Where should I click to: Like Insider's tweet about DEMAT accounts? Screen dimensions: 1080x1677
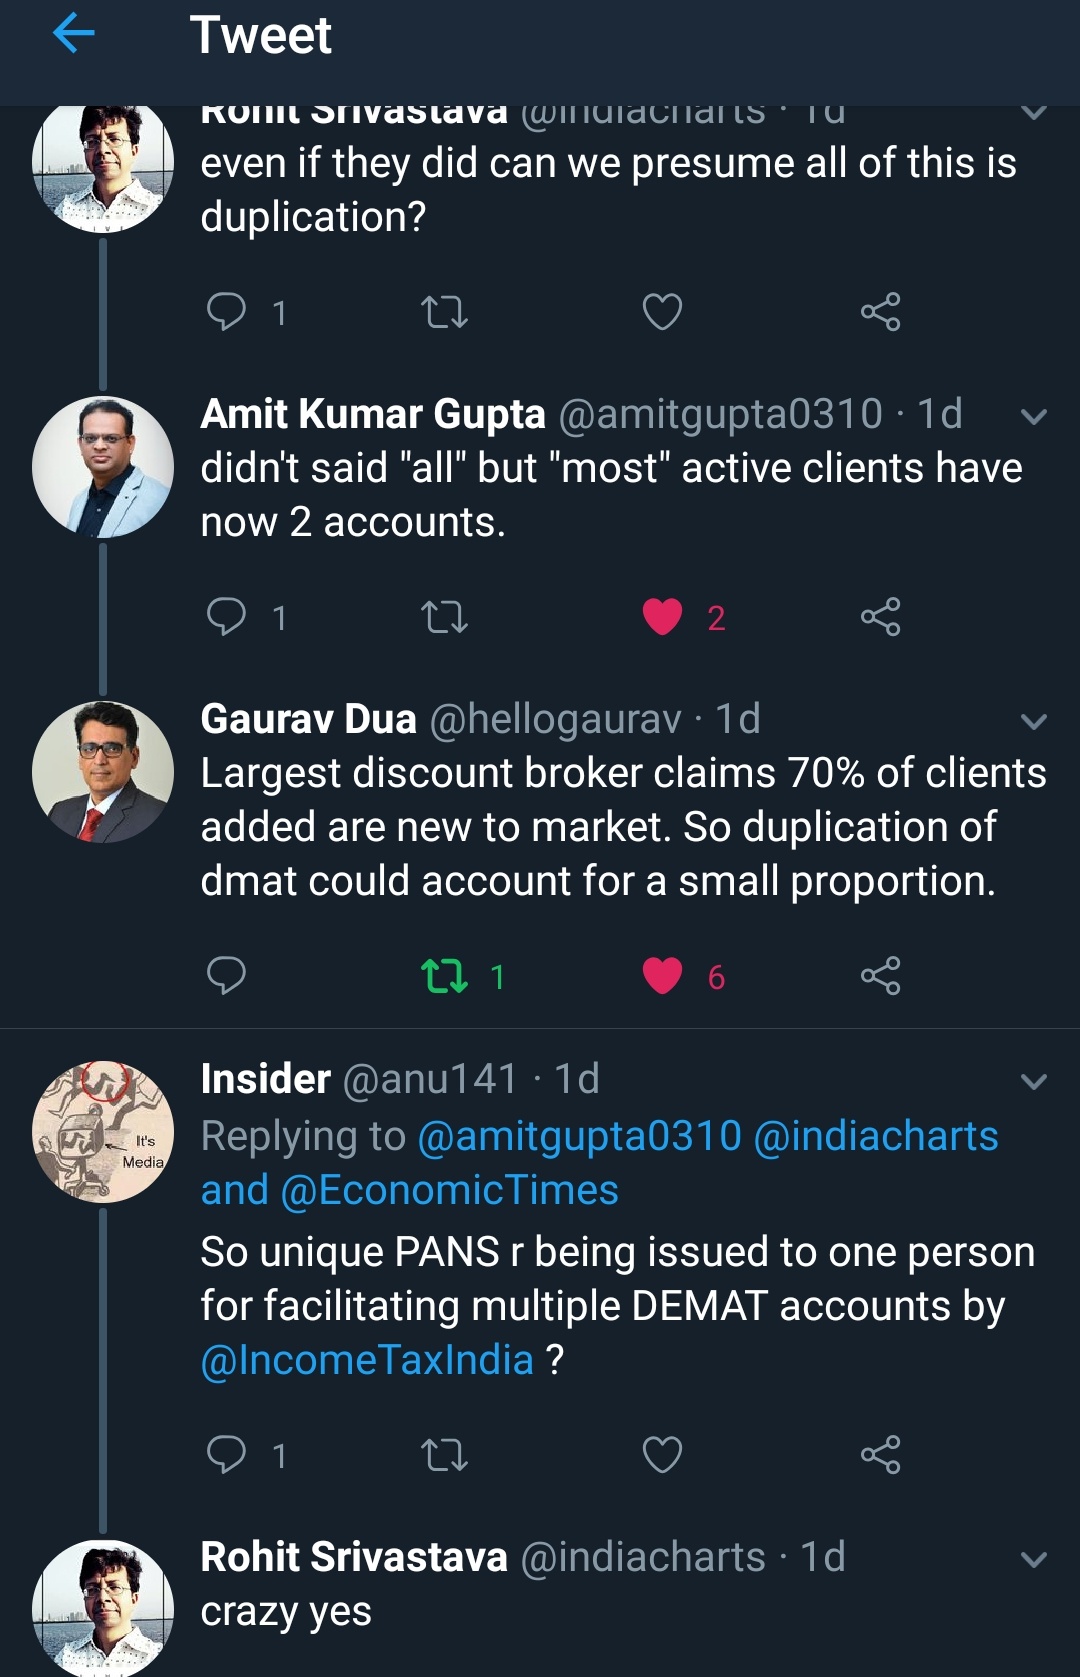662,1454
